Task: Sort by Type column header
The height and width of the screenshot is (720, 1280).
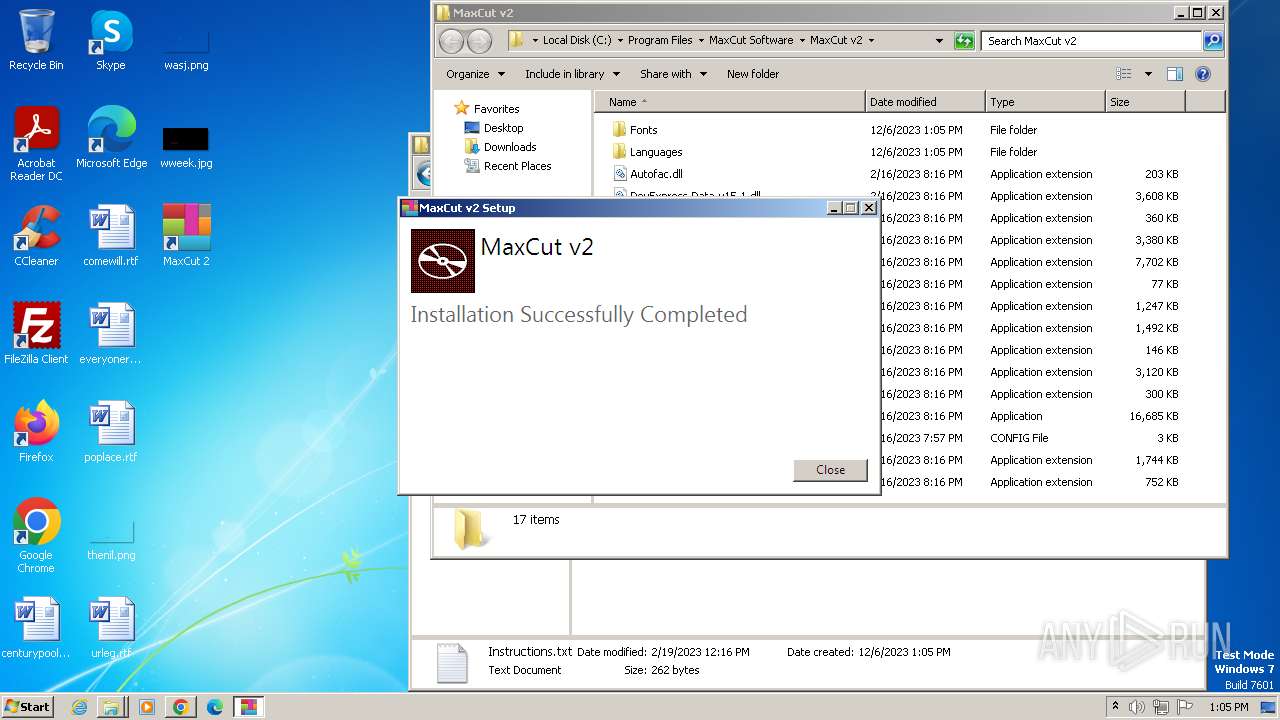Action: (x=1045, y=102)
